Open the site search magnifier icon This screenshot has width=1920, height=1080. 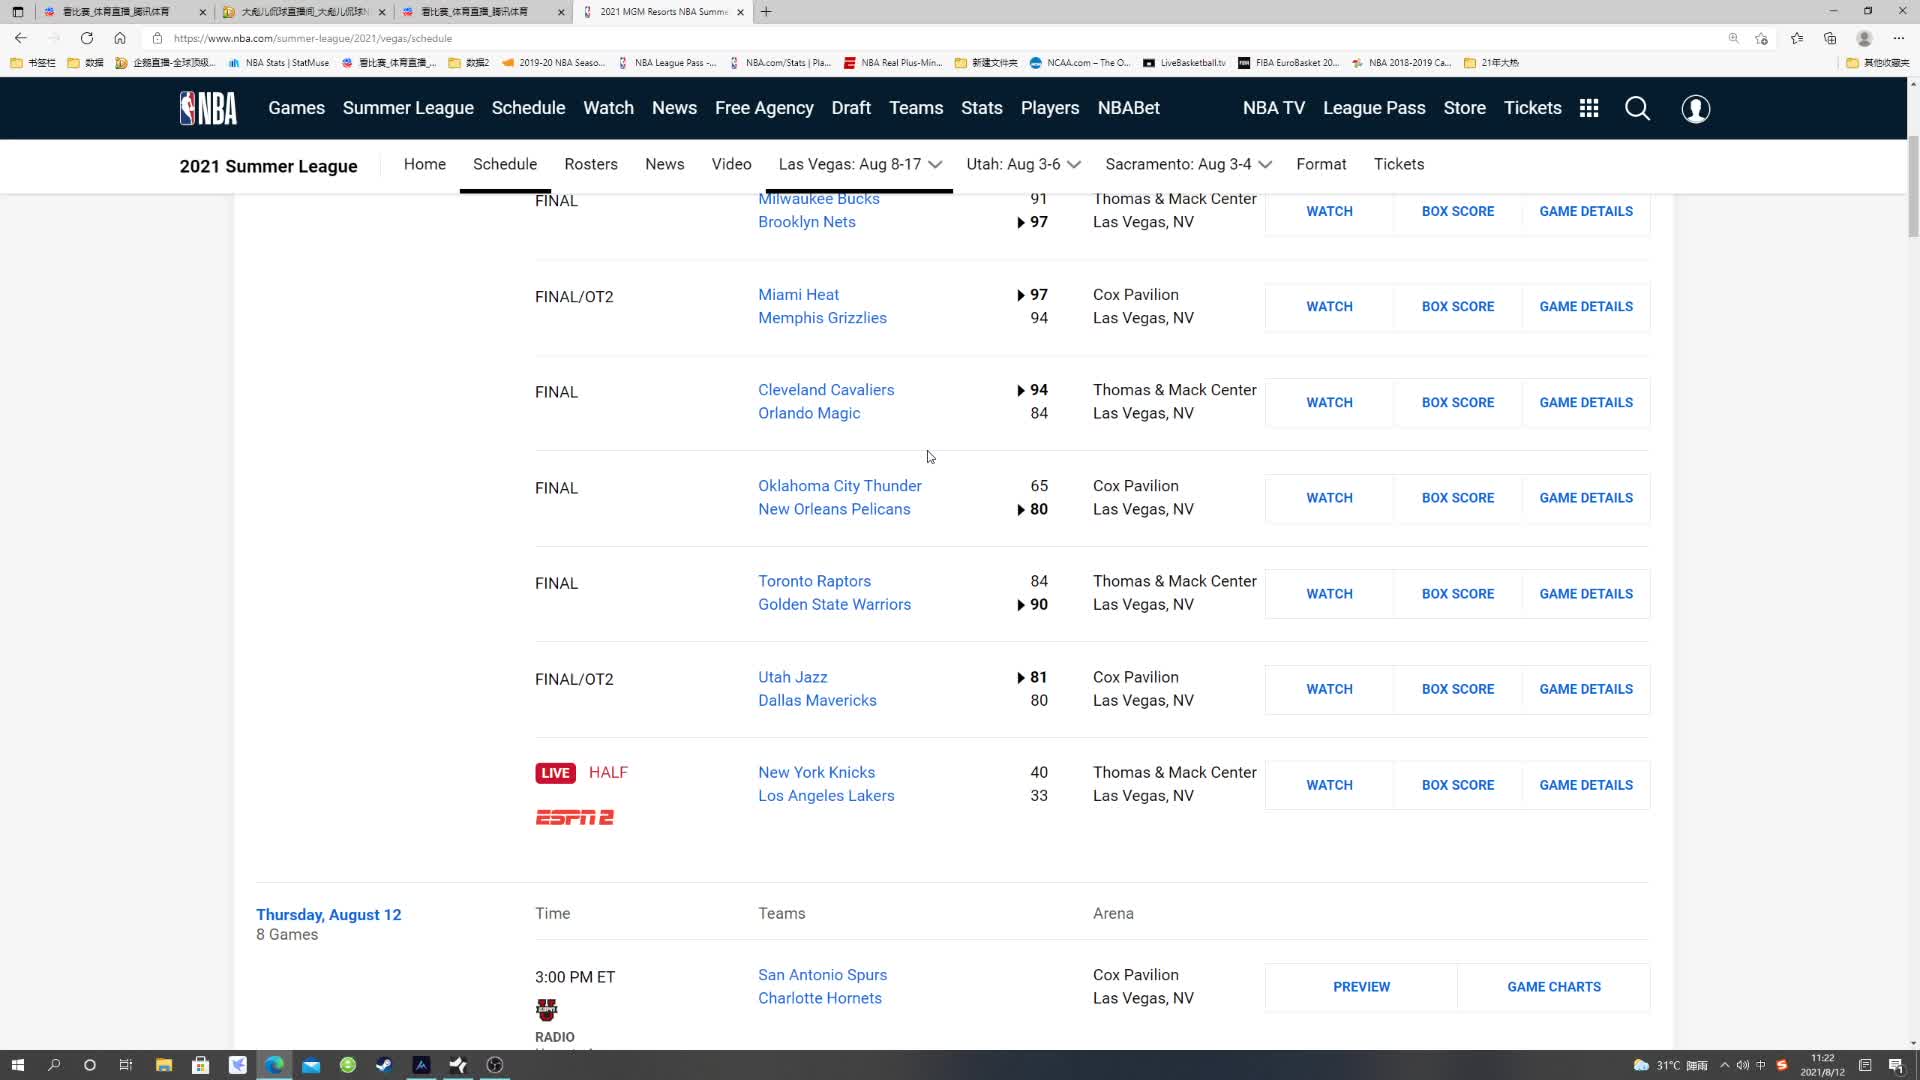click(x=1637, y=108)
